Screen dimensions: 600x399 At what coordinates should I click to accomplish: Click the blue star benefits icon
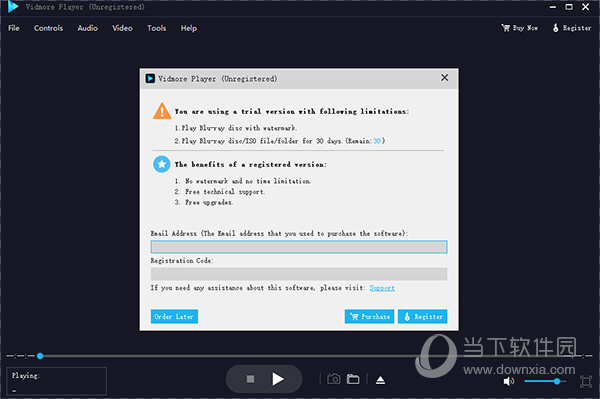[161, 164]
